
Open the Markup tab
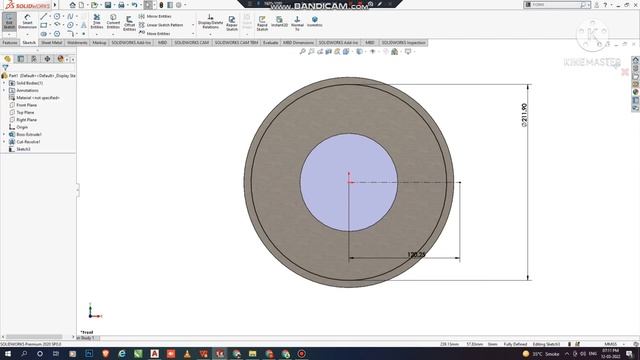click(x=99, y=42)
